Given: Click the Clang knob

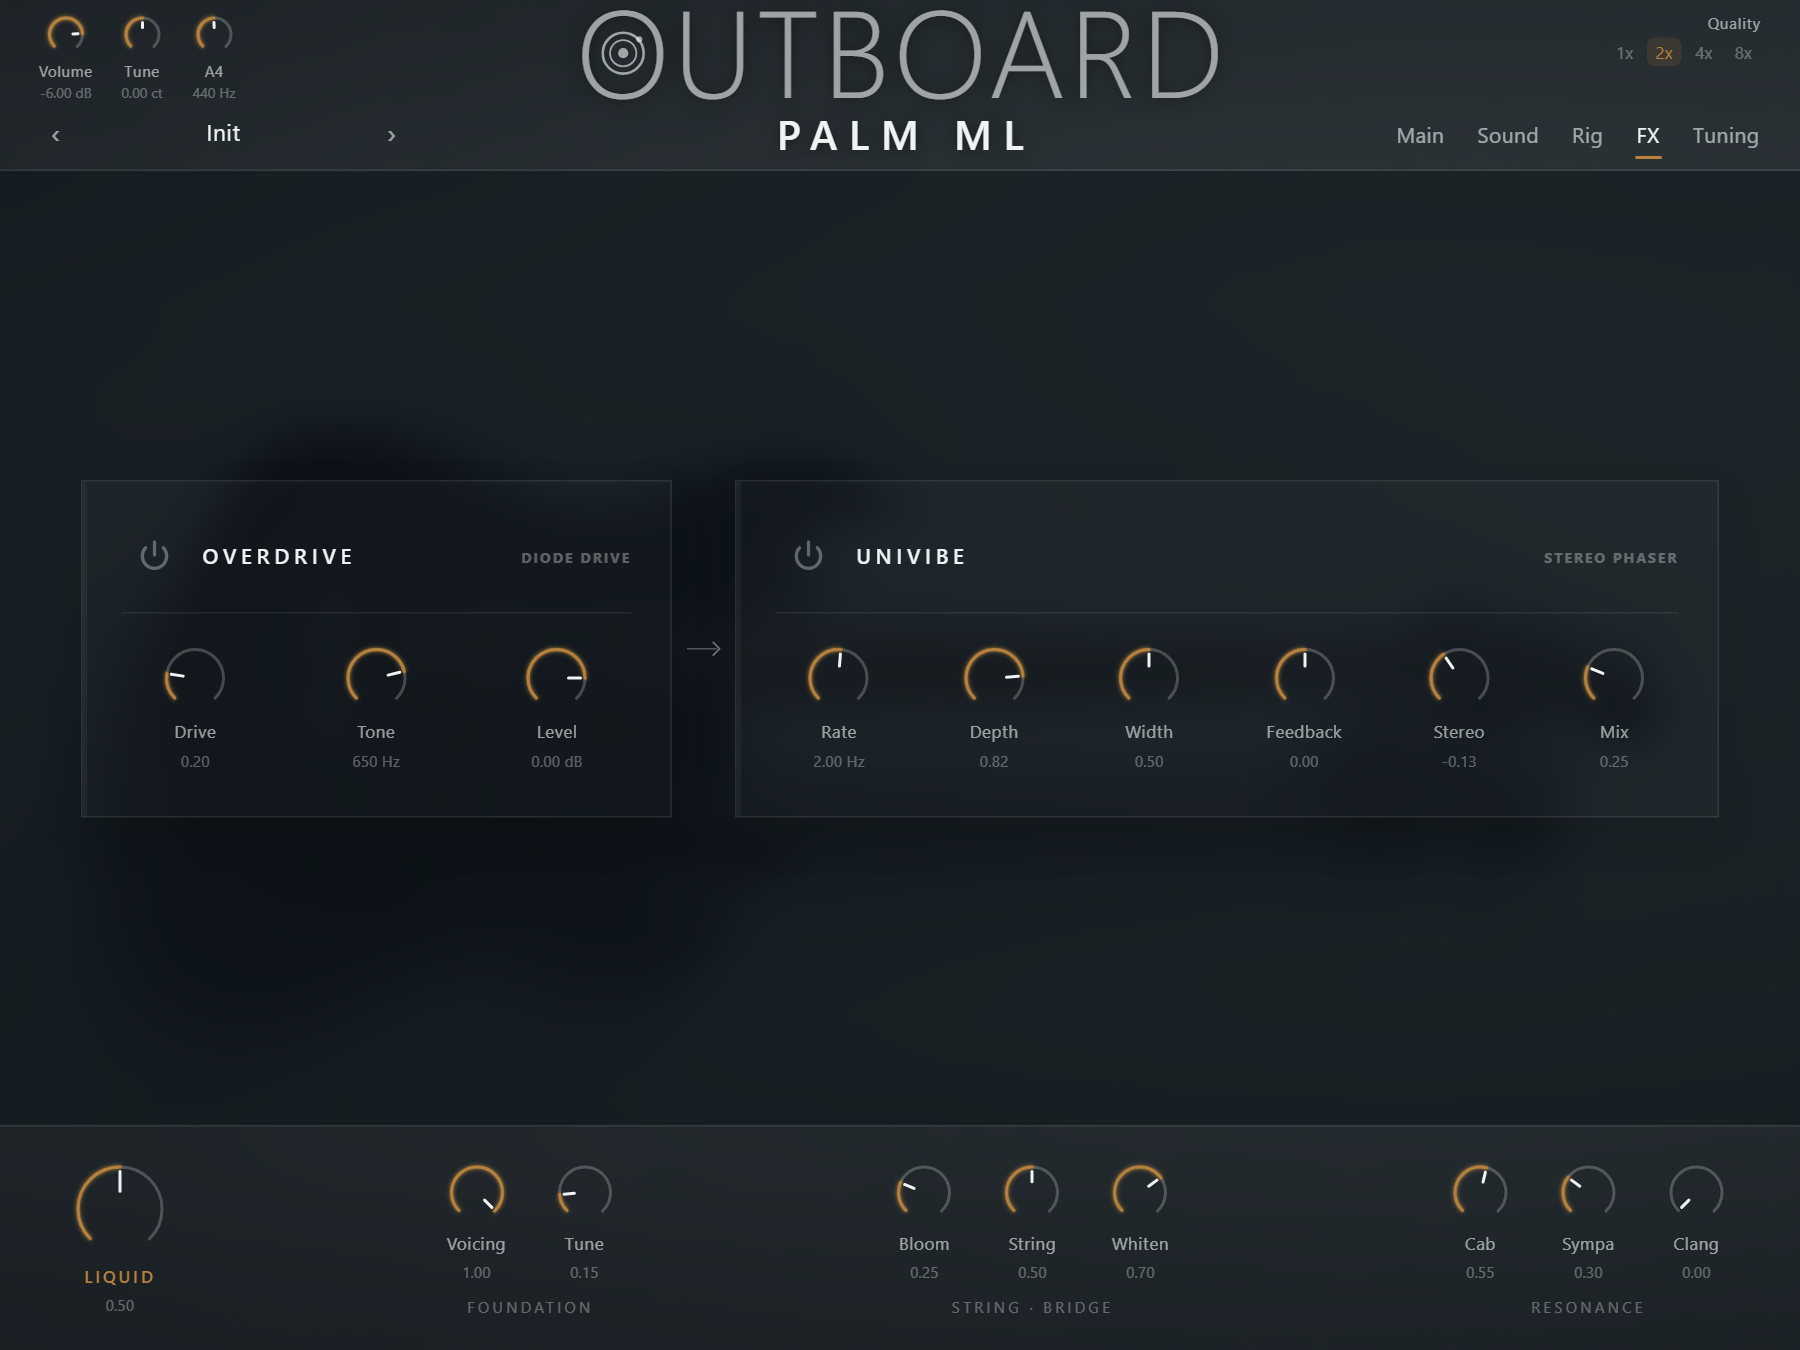Looking at the screenshot, I should pos(1696,1192).
